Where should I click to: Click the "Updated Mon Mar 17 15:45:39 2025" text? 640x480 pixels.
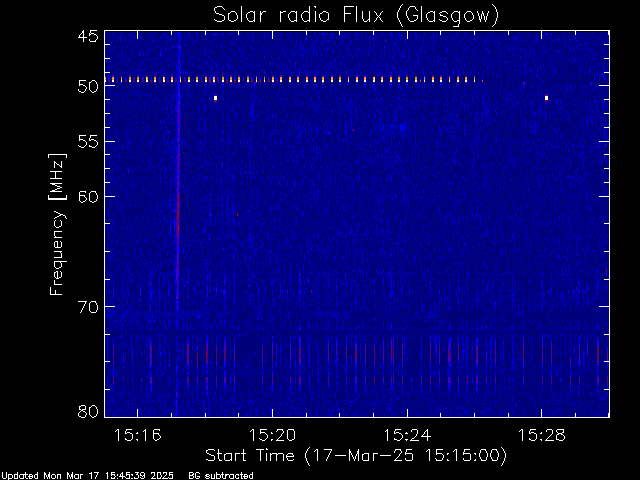tap(87, 475)
